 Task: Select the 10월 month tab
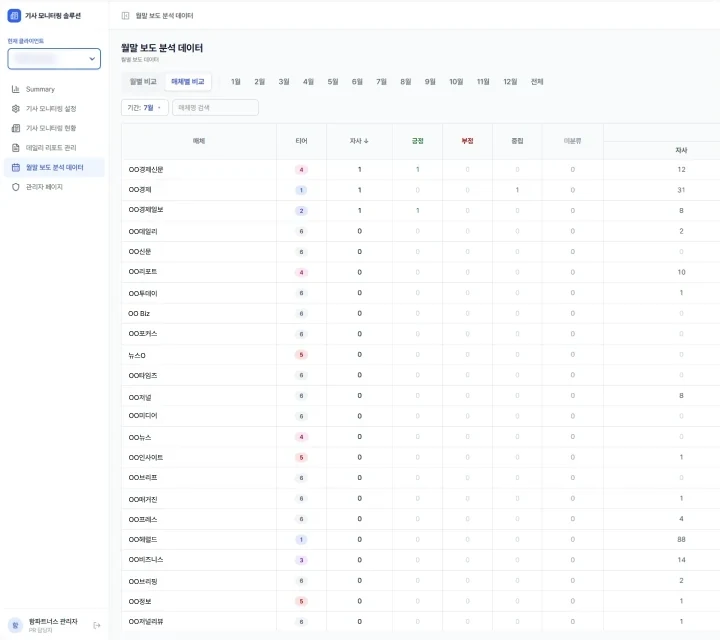pos(456,82)
